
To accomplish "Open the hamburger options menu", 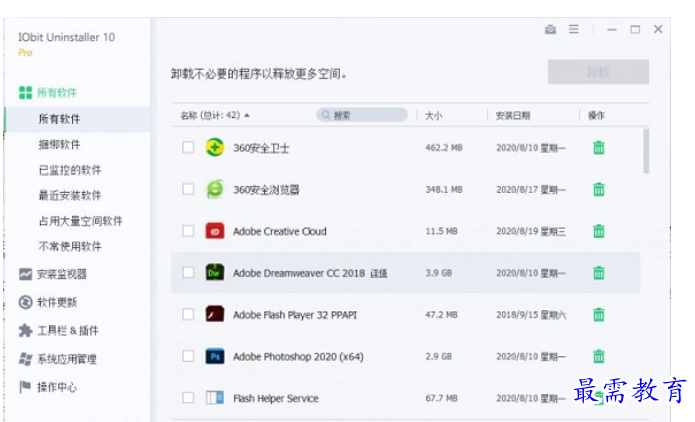I will click(574, 29).
